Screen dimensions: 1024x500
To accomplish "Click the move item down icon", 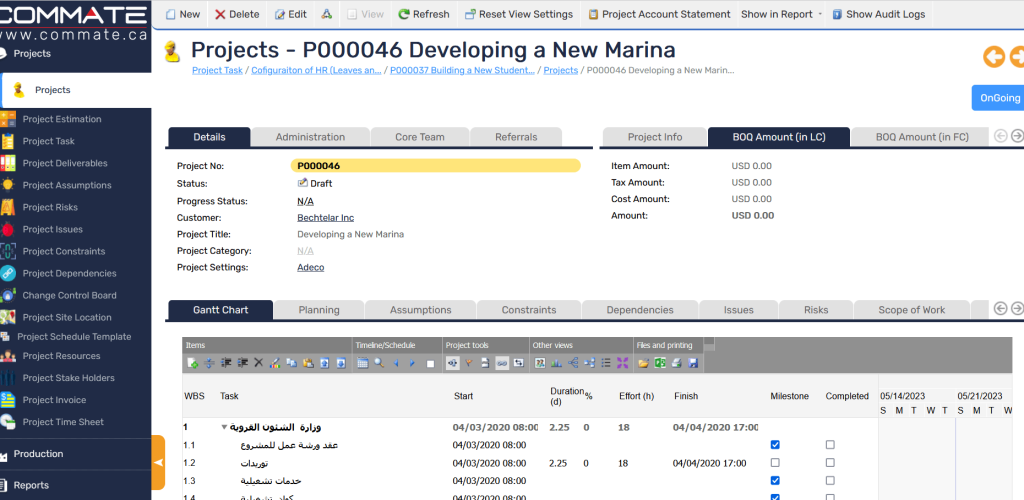I will pyautogui.click(x=341, y=363).
